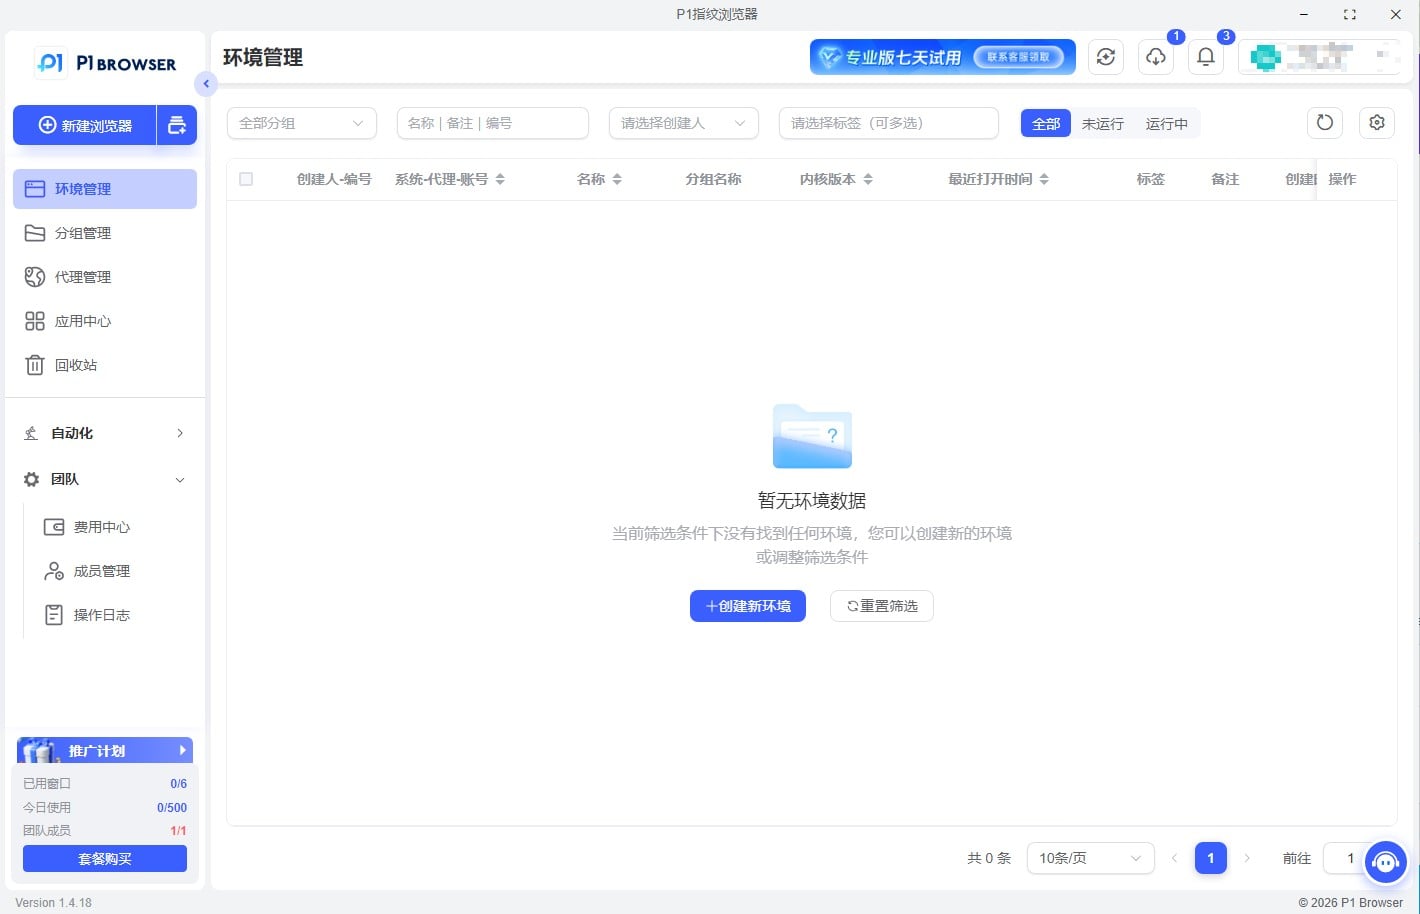Click the Version 1.4.18 label
1420x914 pixels.
(x=53, y=902)
